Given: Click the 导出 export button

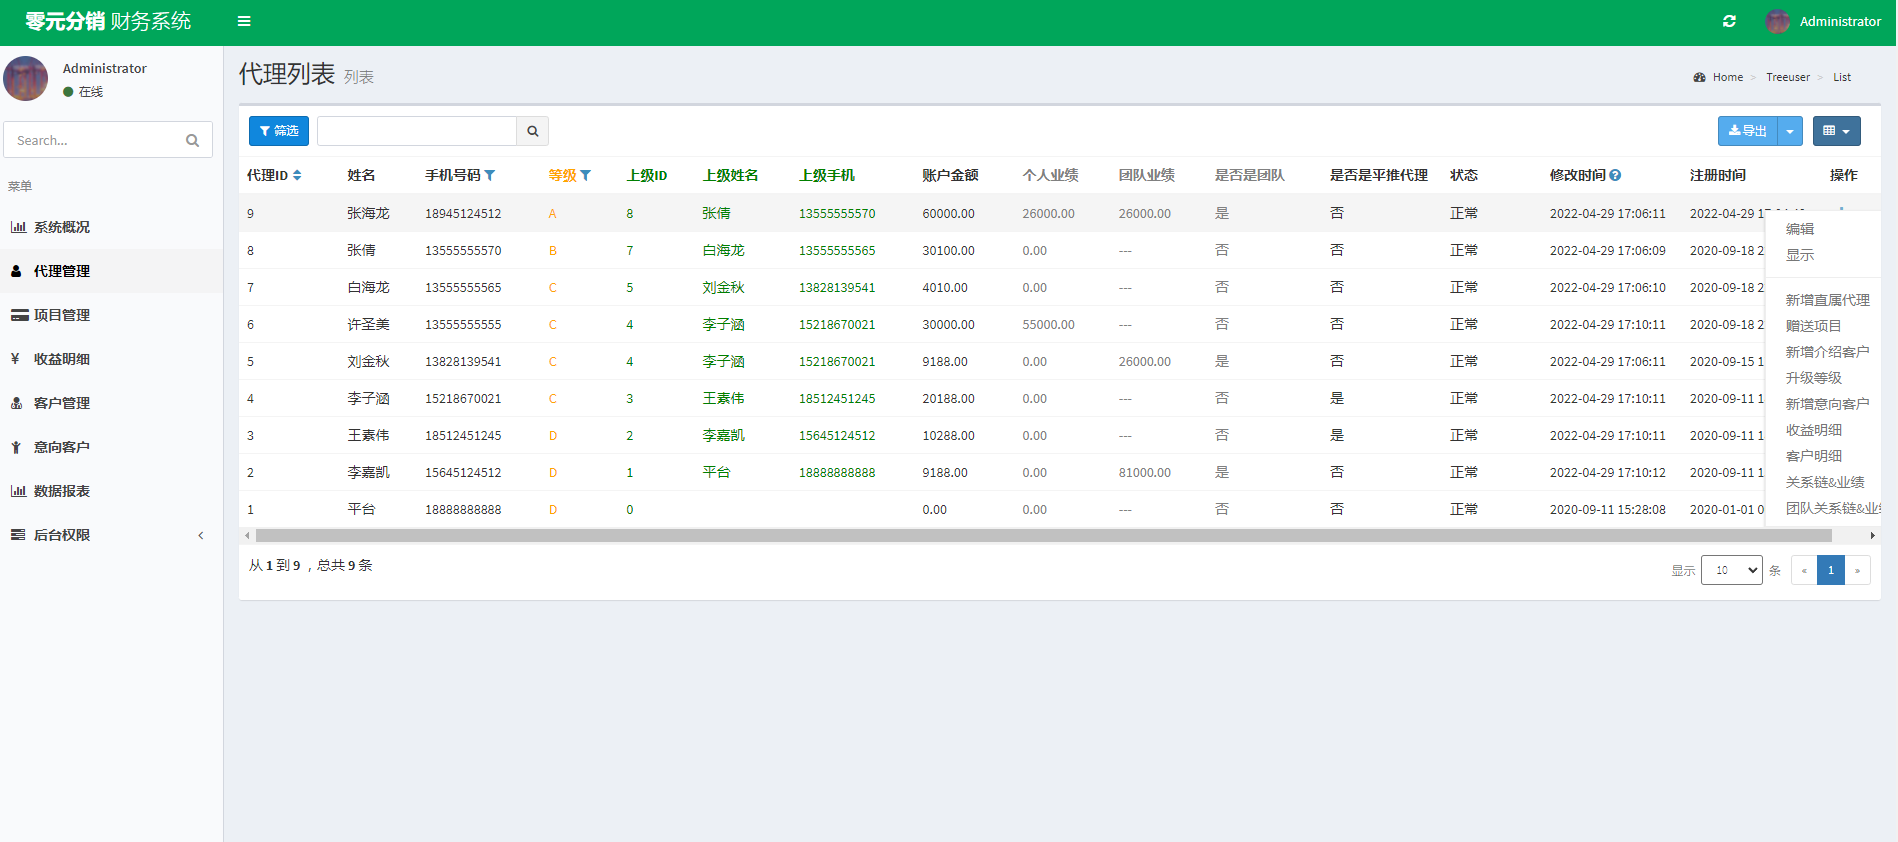Looking at the screenshot, I should pos(1747,131).
